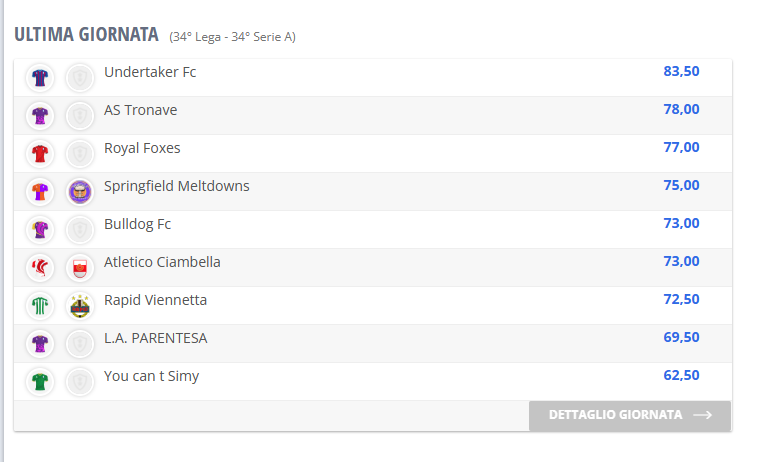This screenshot has width=775, height=462.
Task: Click Undertaker Fc's blue-red striped jersey icon
Action: (40, 78)
